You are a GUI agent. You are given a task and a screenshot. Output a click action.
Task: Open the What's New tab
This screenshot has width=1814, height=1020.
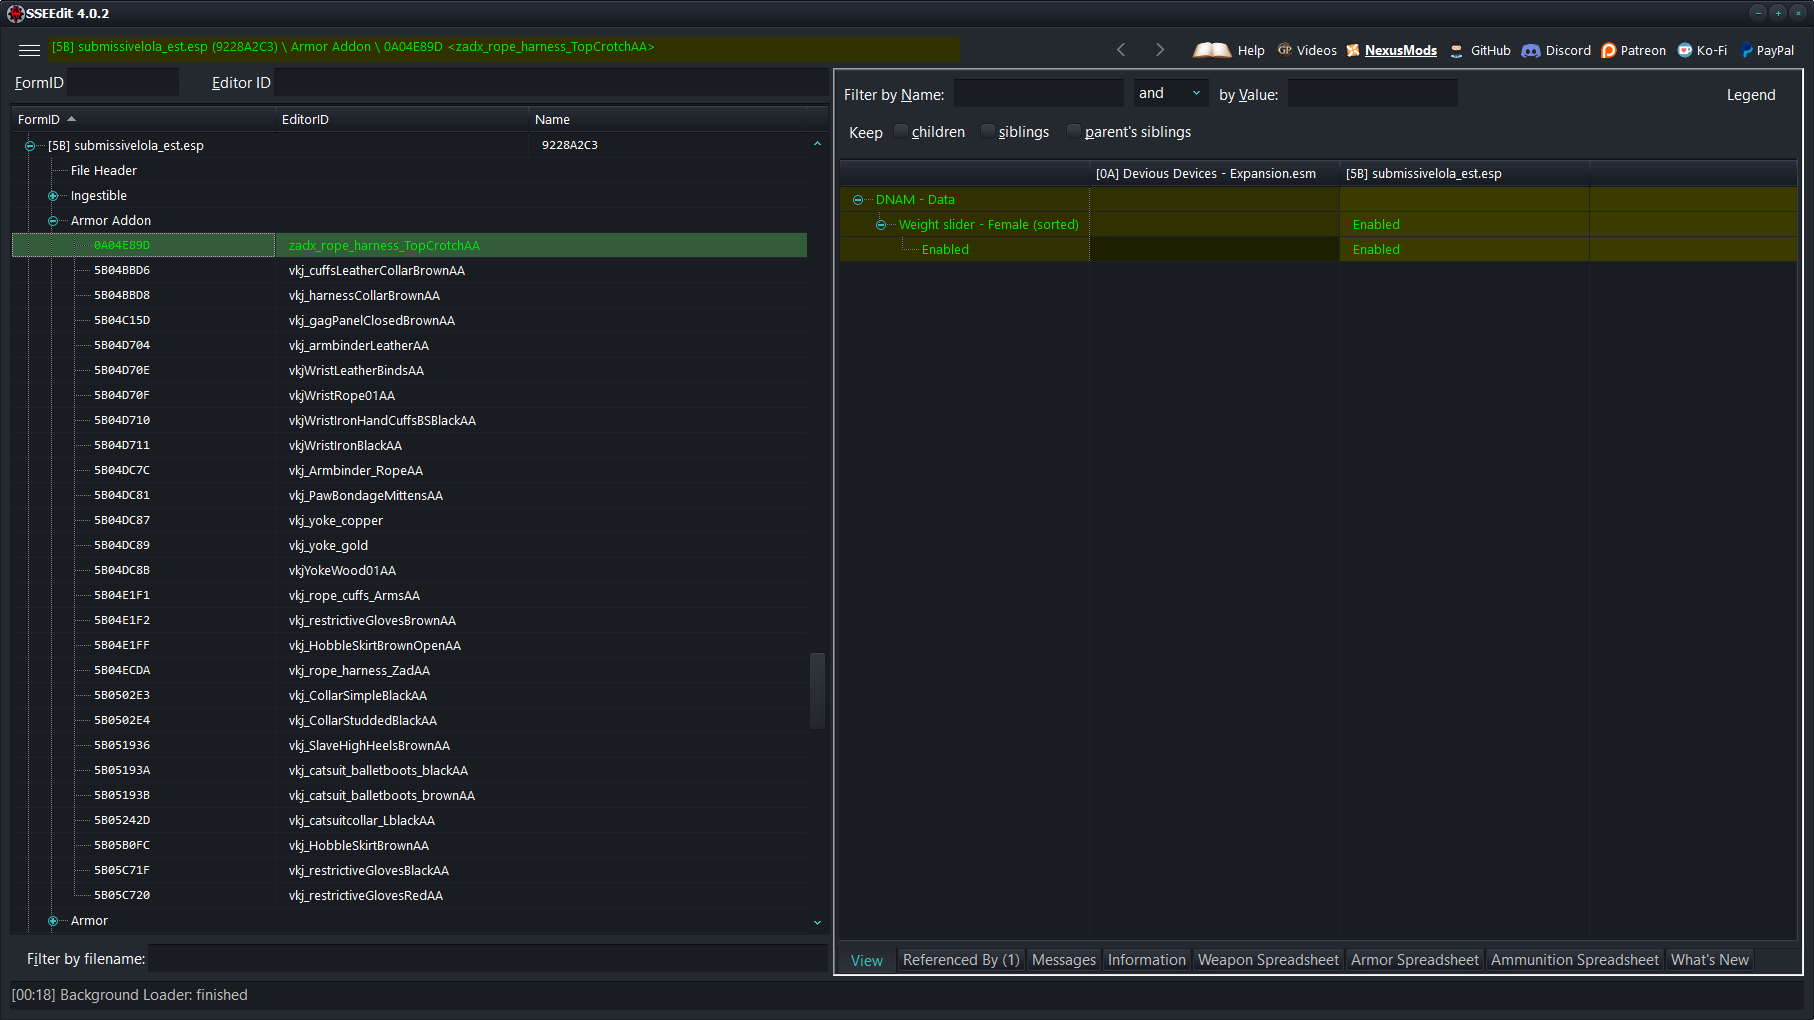pos(1710,960)
